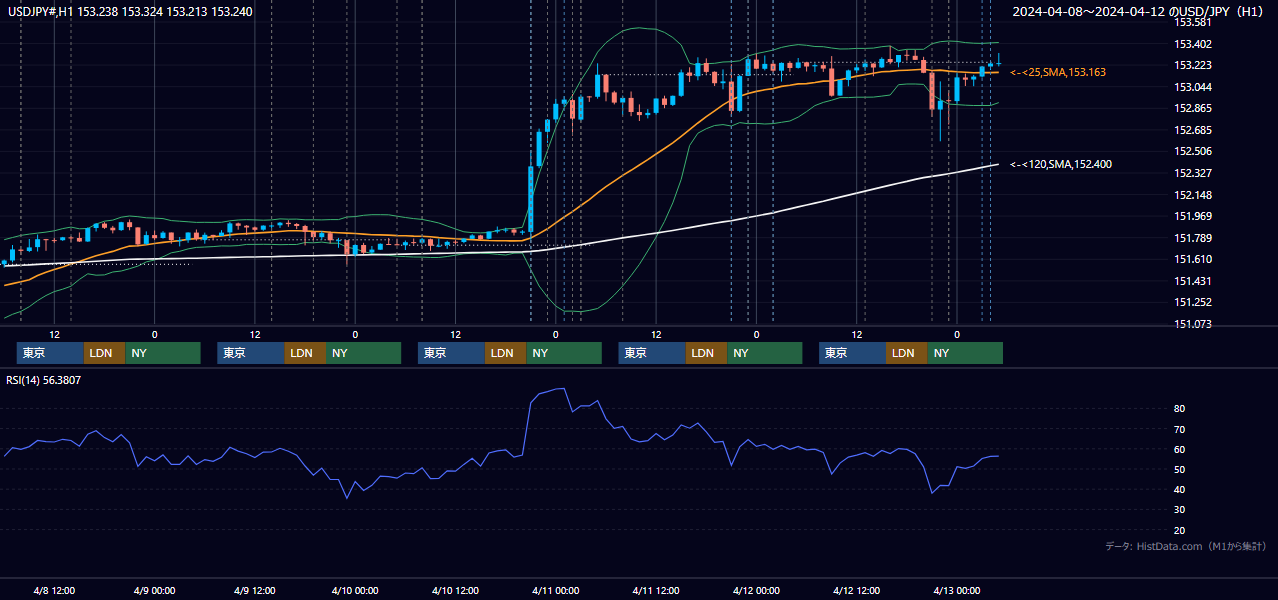This screenshot has width=1278, height=600.
Task: Click the 151.252 price axis label
Action: coord(1192,303)
